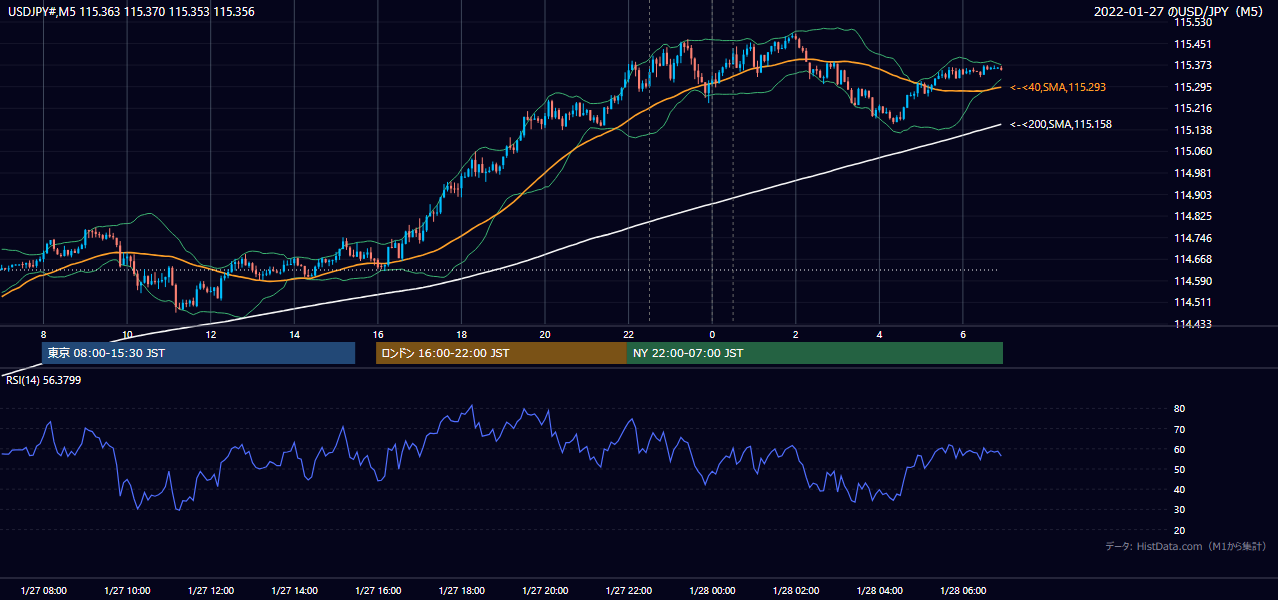
Task: Select the 東京 08:00-15:30 JST session bar
Action: [x=198, y=353]
